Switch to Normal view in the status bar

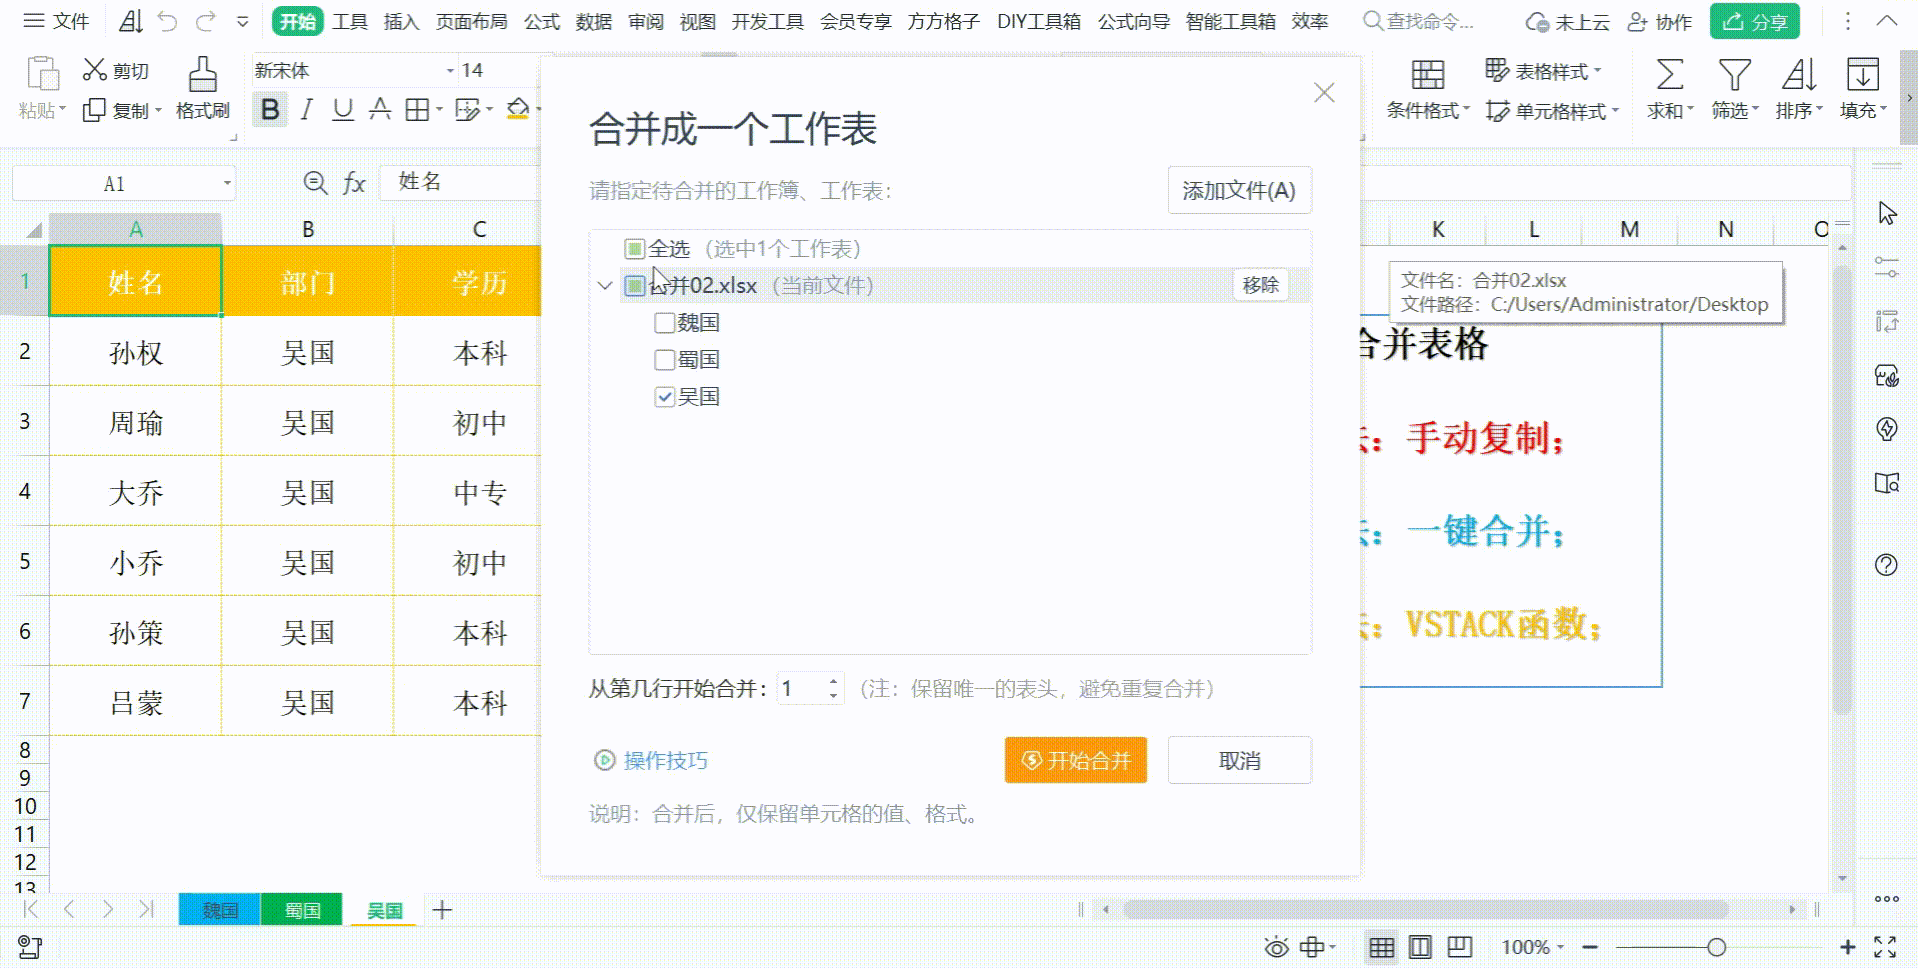[1381, 947]
